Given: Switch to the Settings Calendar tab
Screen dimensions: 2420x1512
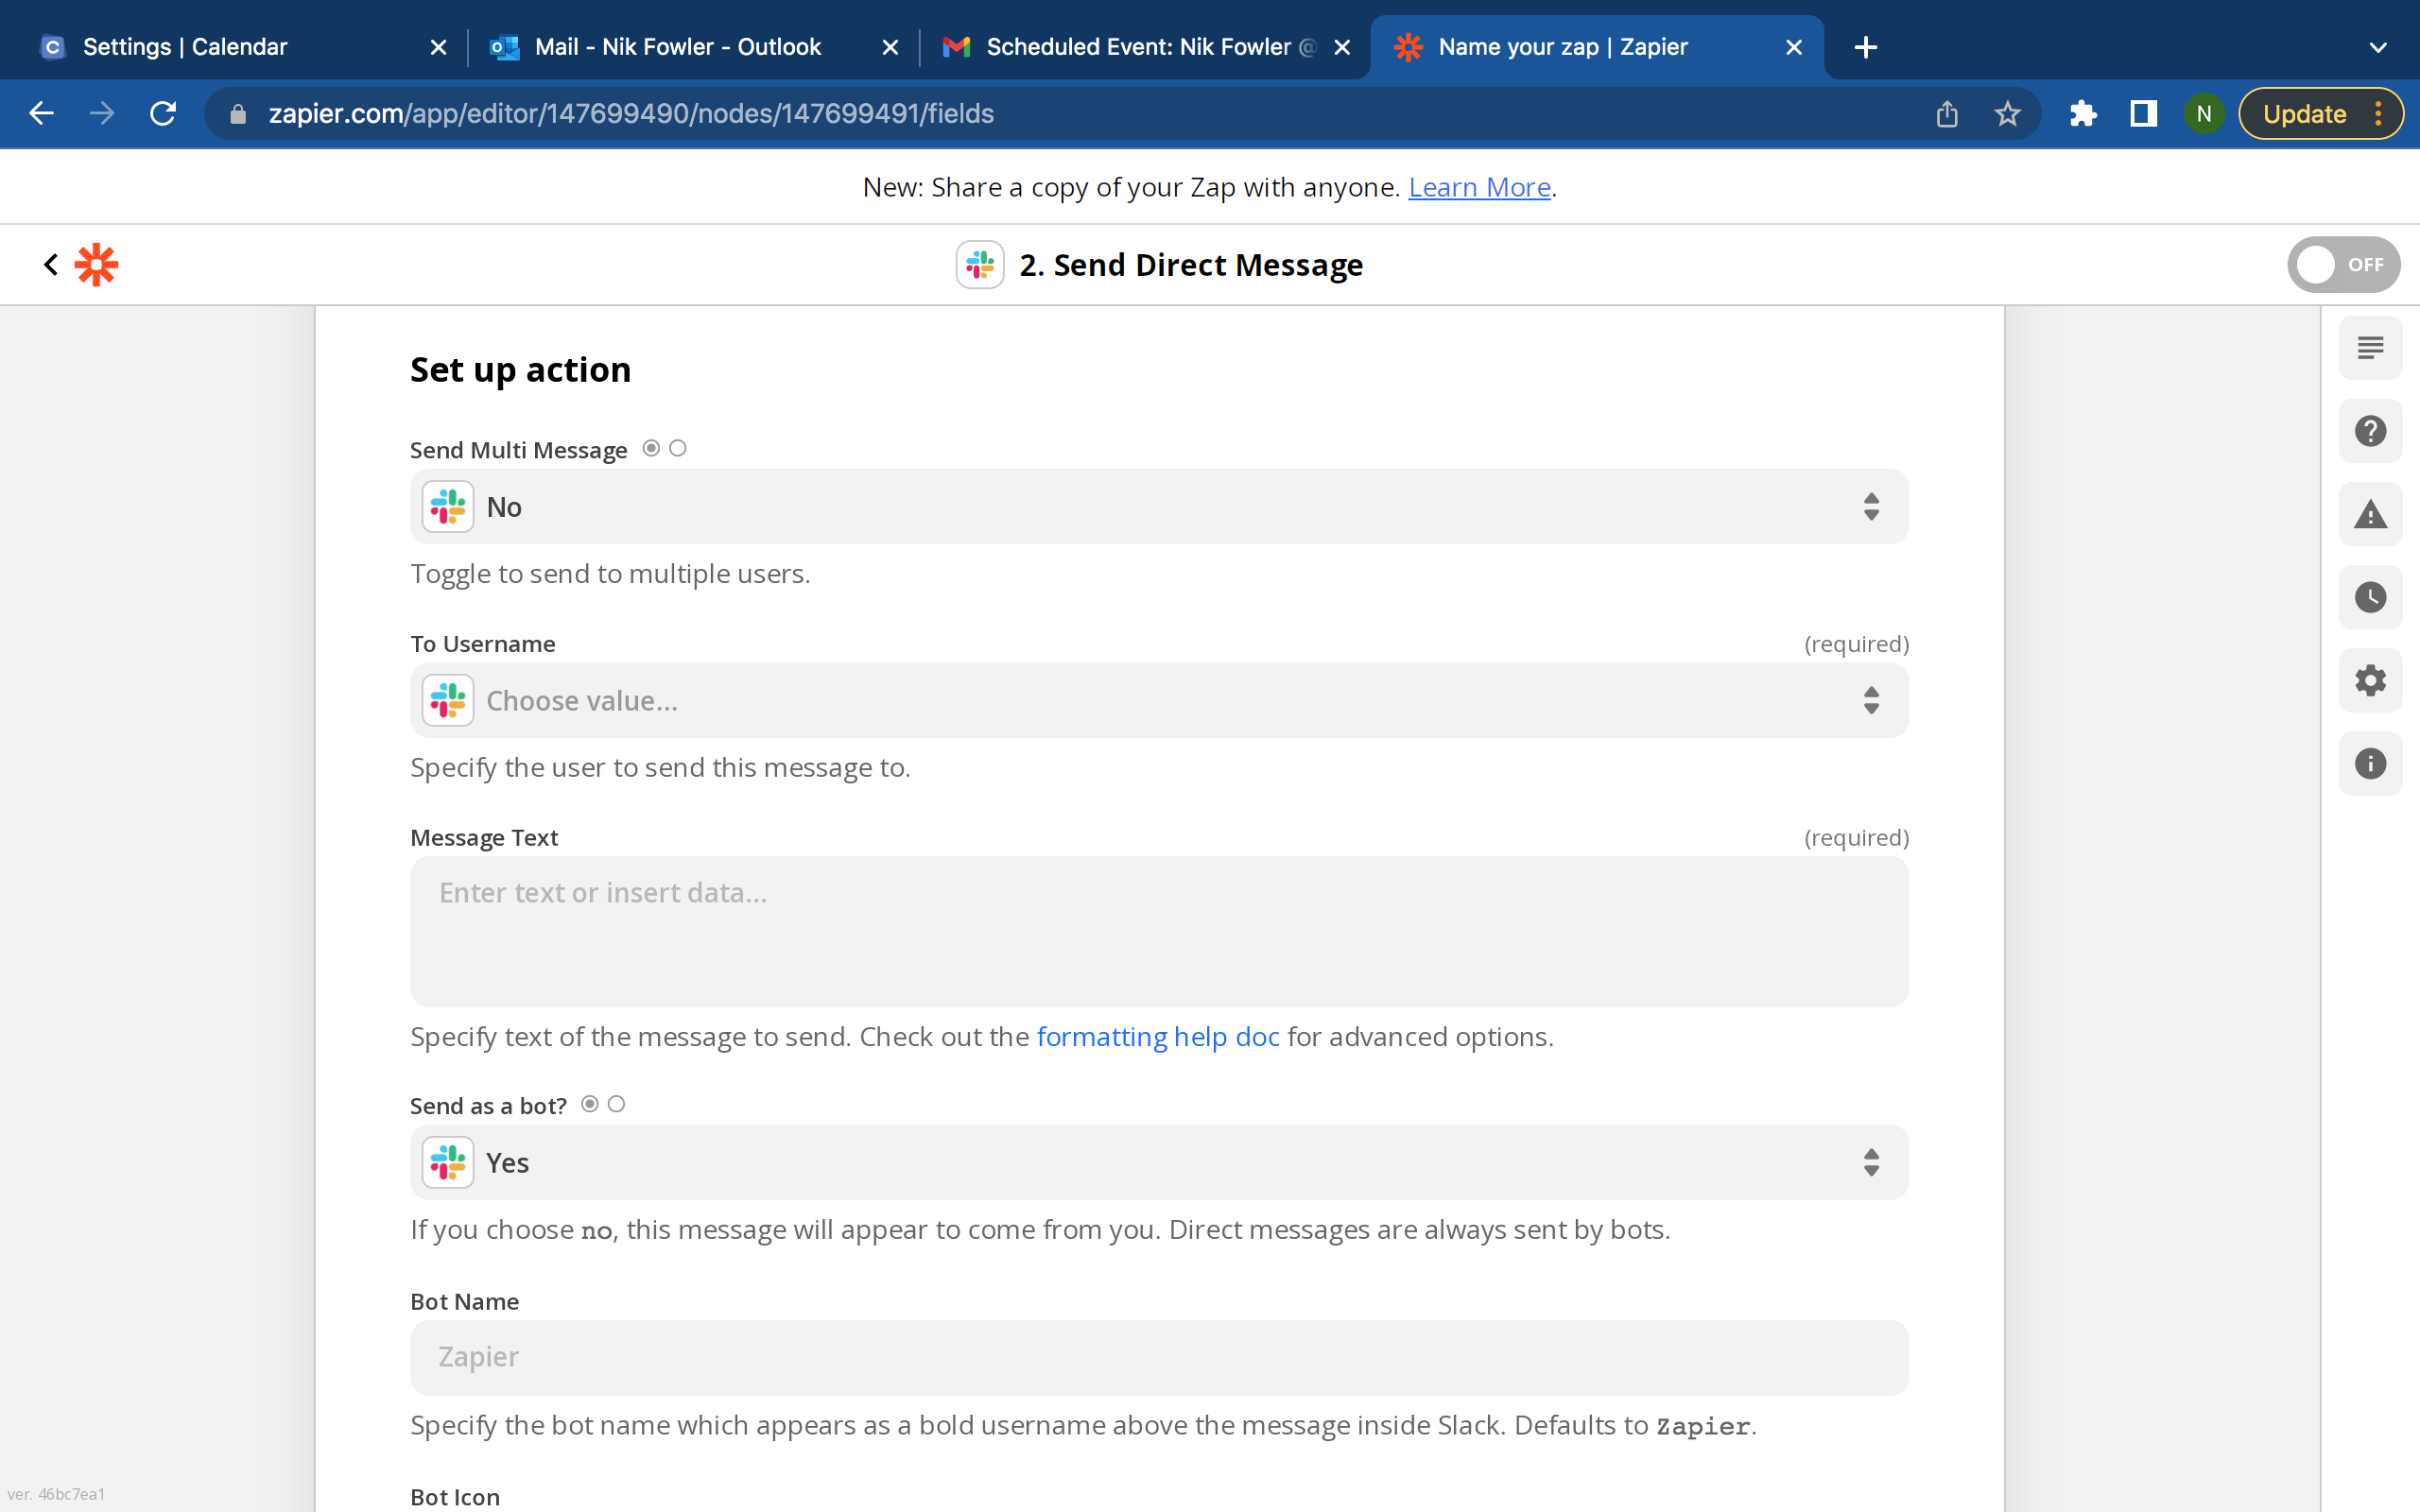Looking at the screenshot, I should click(x=185, y=46).
